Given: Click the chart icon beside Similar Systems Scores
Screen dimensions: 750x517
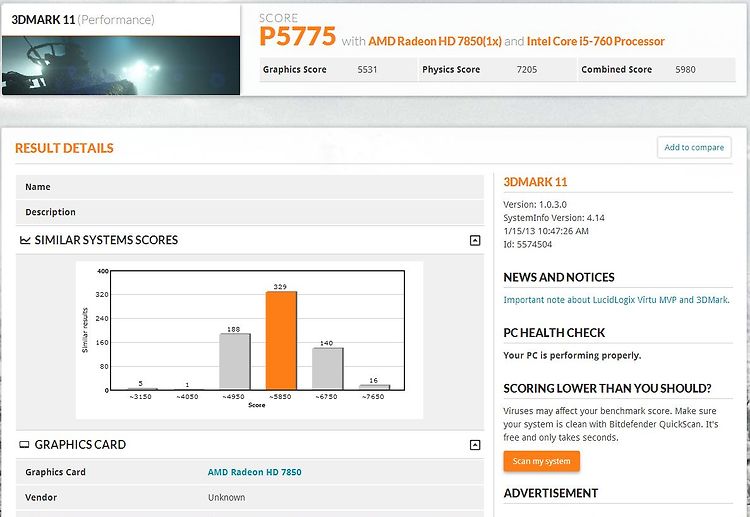Looking at the screenshot, I should click(x=25, y=240).
